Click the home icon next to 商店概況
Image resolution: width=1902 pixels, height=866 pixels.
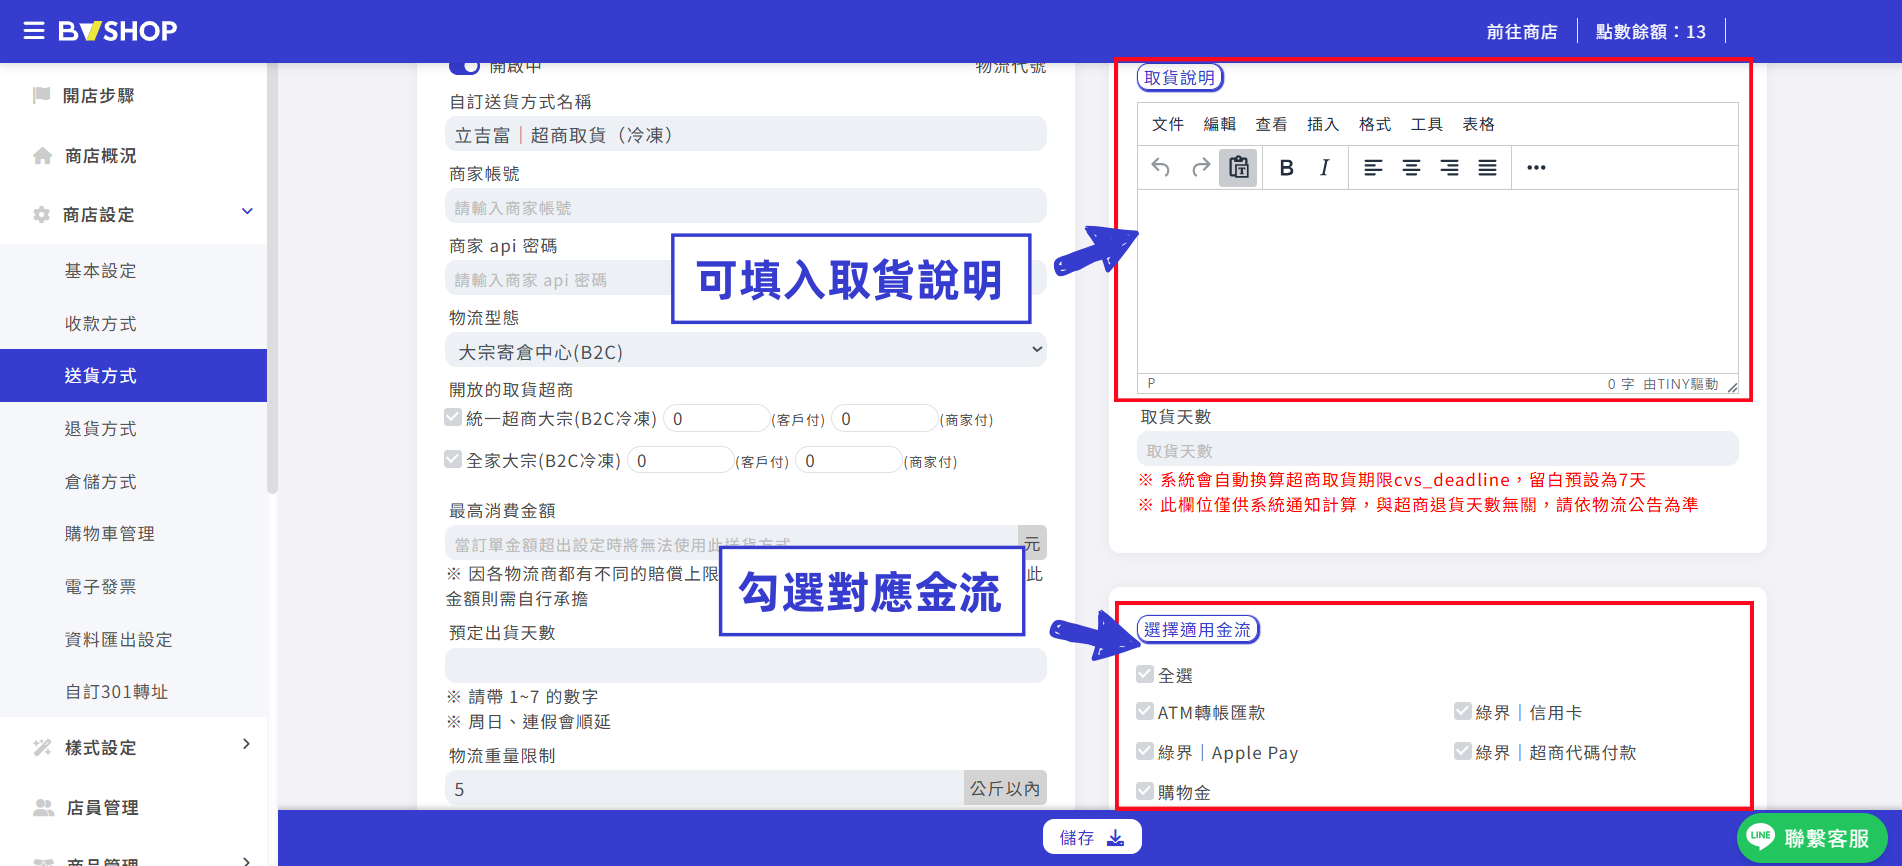tap(42, 156)
